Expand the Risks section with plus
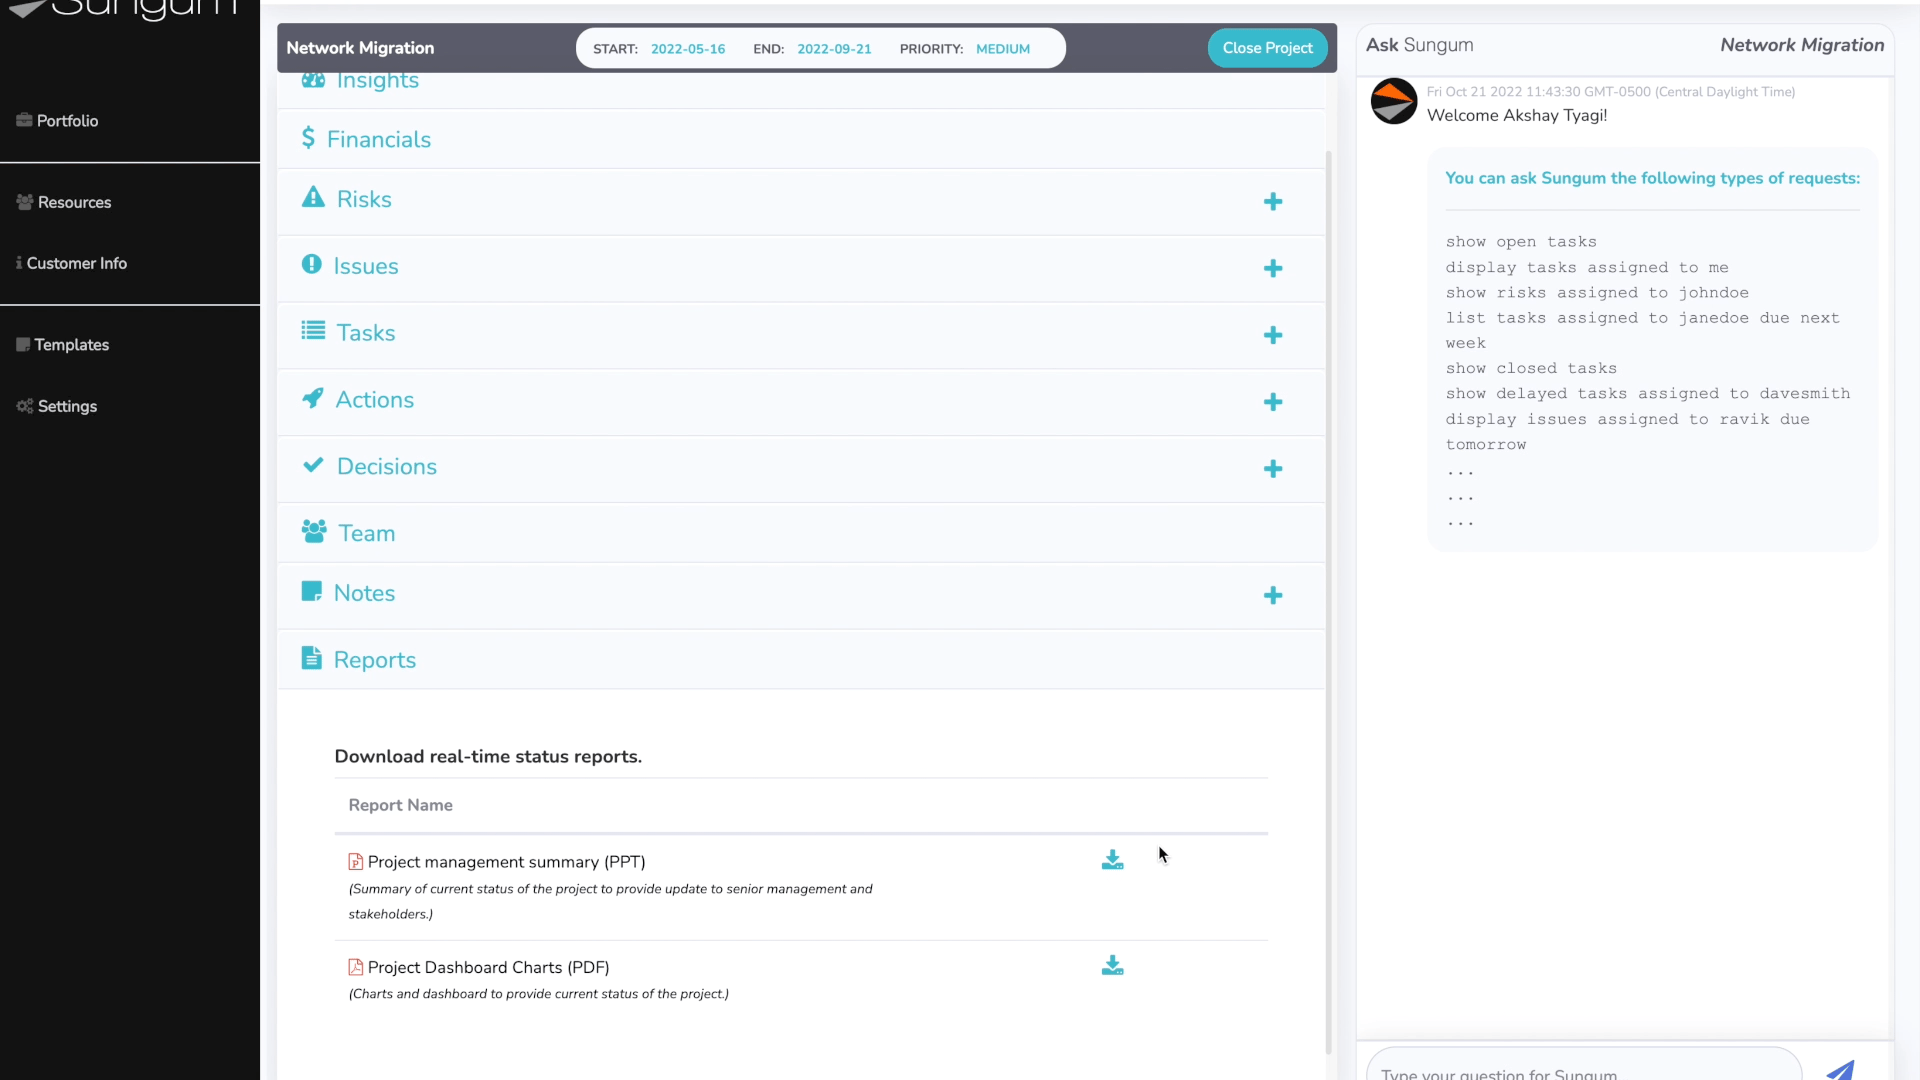This screenshot has width=1920, height=1080. click(1272, 202)
